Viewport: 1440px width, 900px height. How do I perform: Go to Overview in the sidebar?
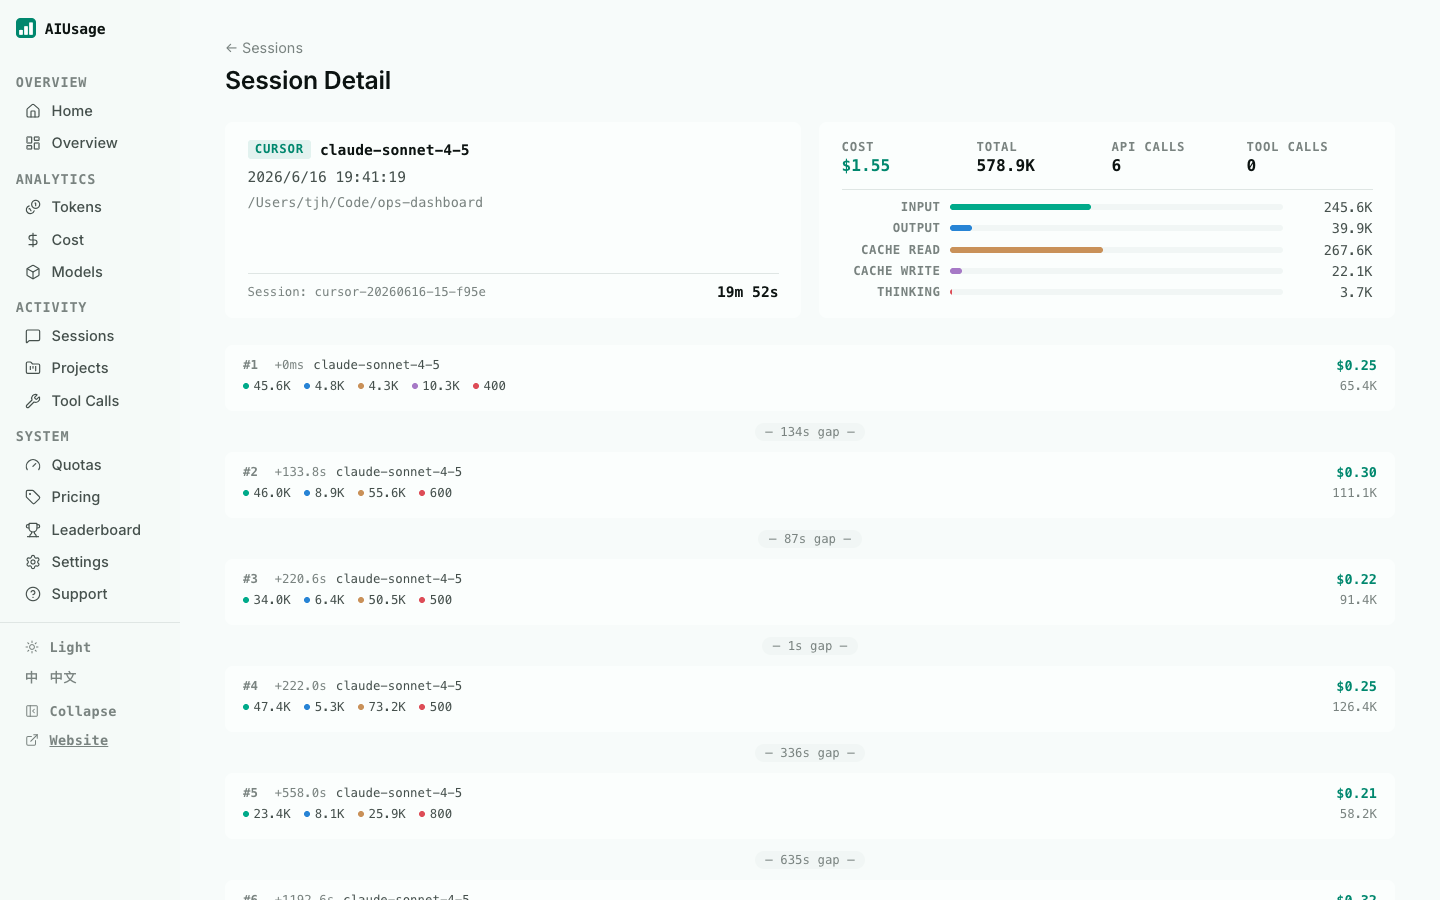pyautogui.click(x=90, y=143)
